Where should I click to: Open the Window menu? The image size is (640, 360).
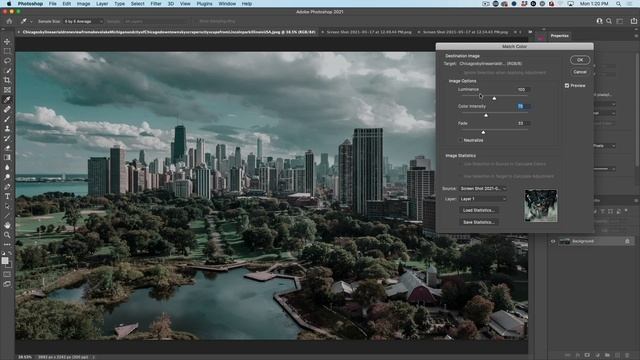227,4
